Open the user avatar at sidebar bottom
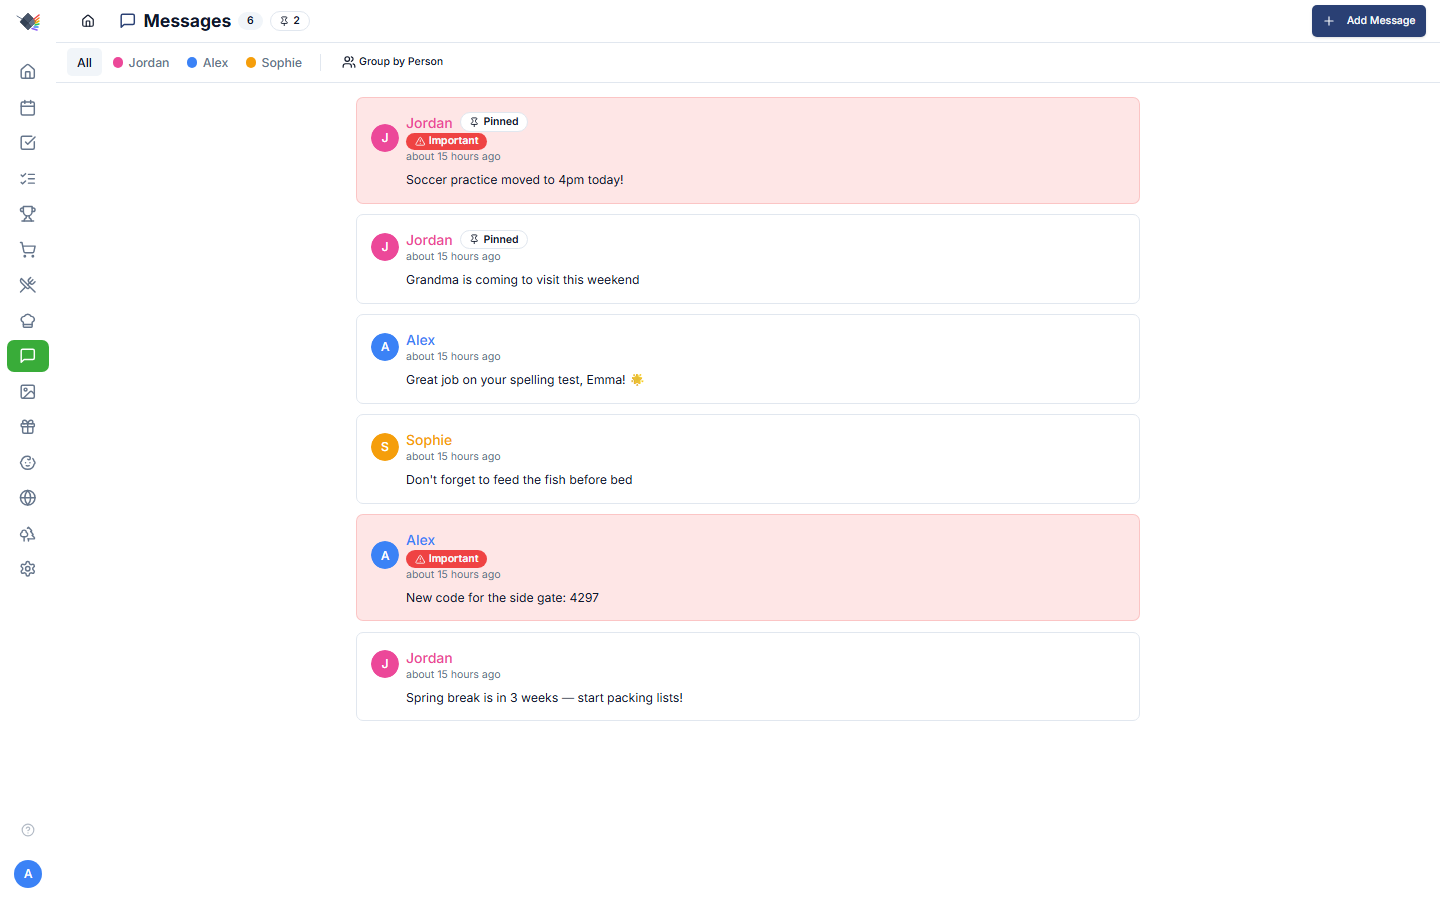Image resolution: width=1440 pixels, height=900 pixels. 28,874
